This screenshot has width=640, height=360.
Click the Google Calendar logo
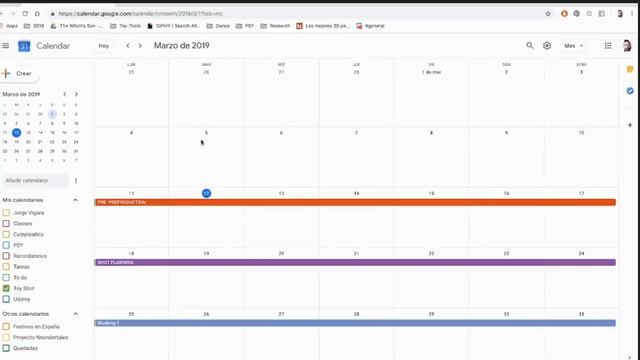point(24,46)
